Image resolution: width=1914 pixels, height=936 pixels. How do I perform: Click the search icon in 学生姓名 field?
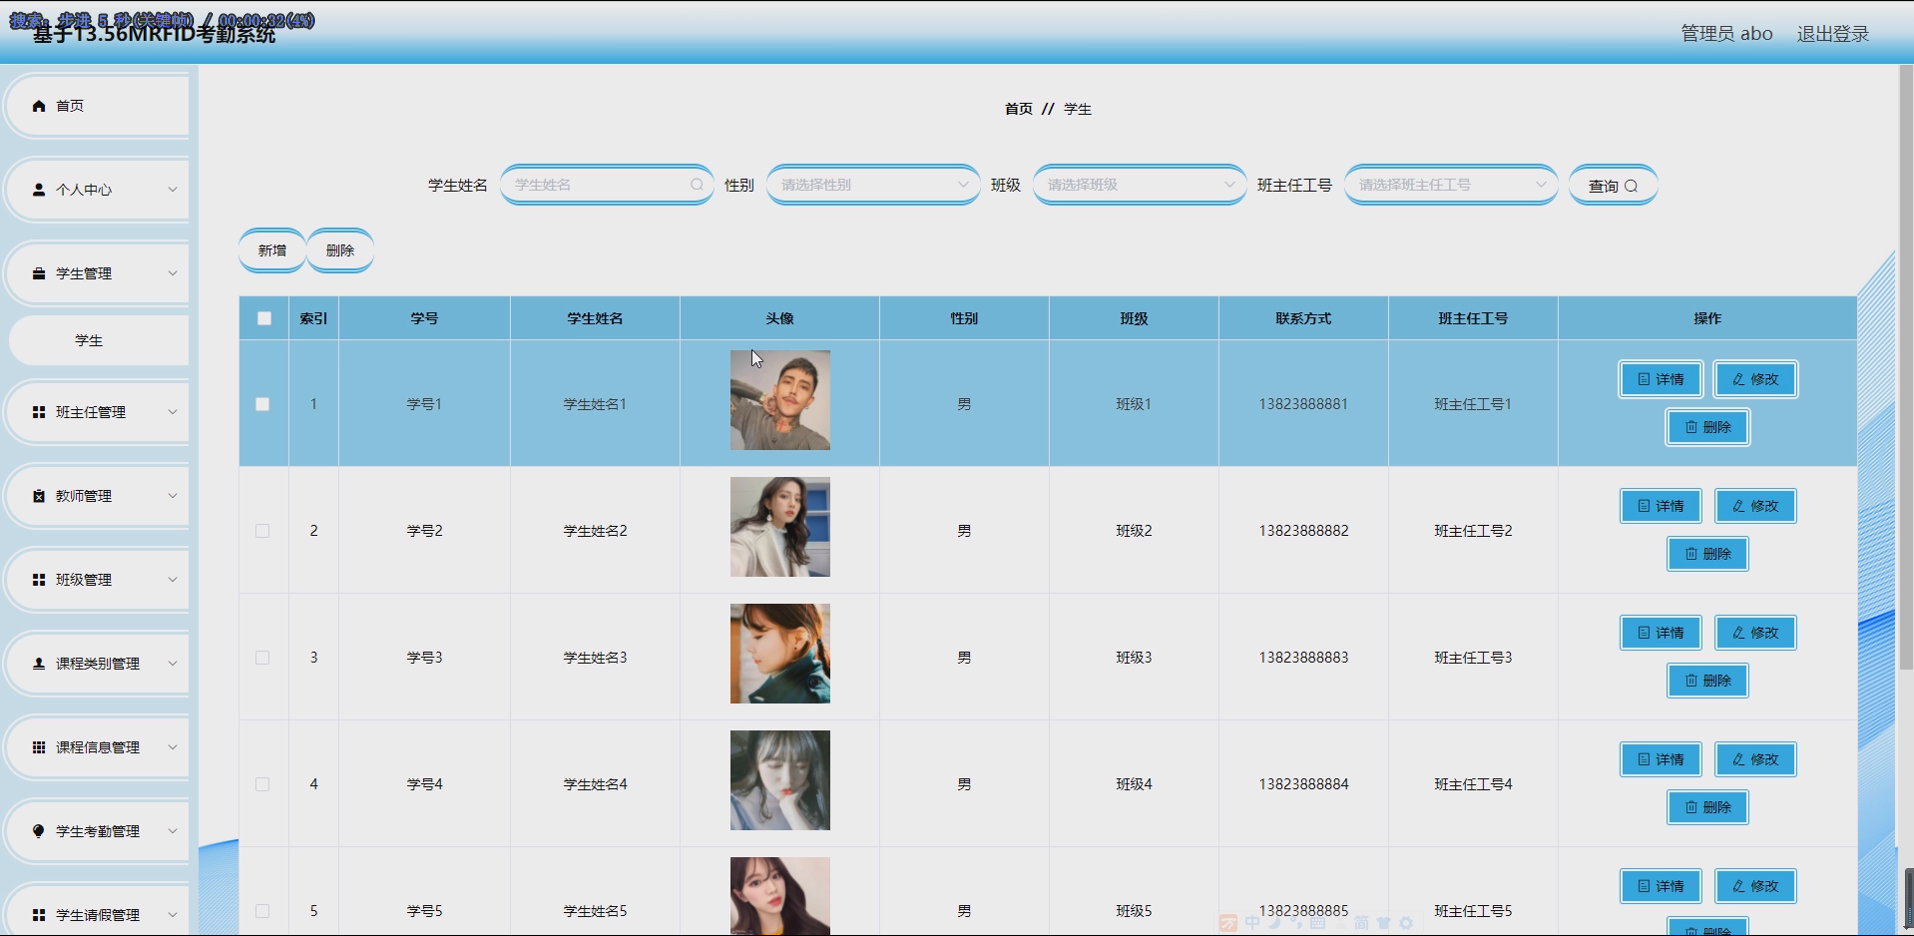697,185
